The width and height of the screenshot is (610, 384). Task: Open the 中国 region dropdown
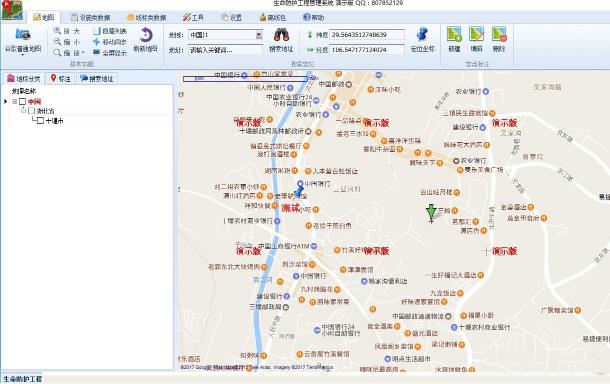(x=259, y=35)
